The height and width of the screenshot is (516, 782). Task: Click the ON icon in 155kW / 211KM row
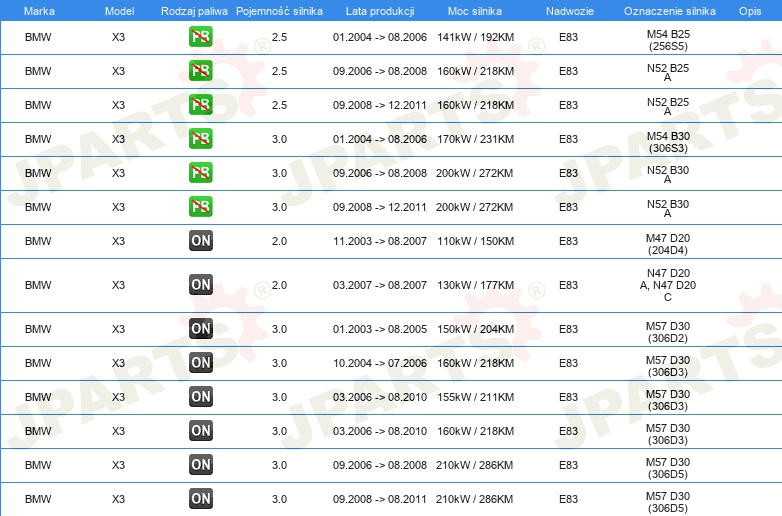pyautogui.click(x=200, y=397)
